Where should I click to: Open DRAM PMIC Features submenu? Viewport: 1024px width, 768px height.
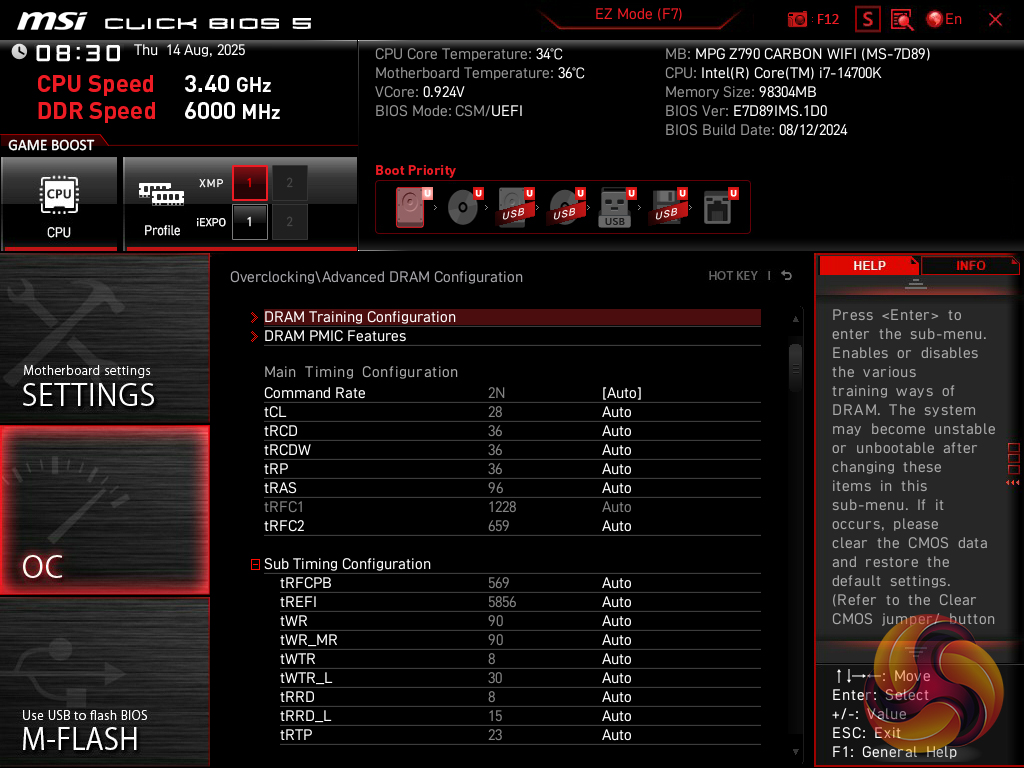coord(511,336)
